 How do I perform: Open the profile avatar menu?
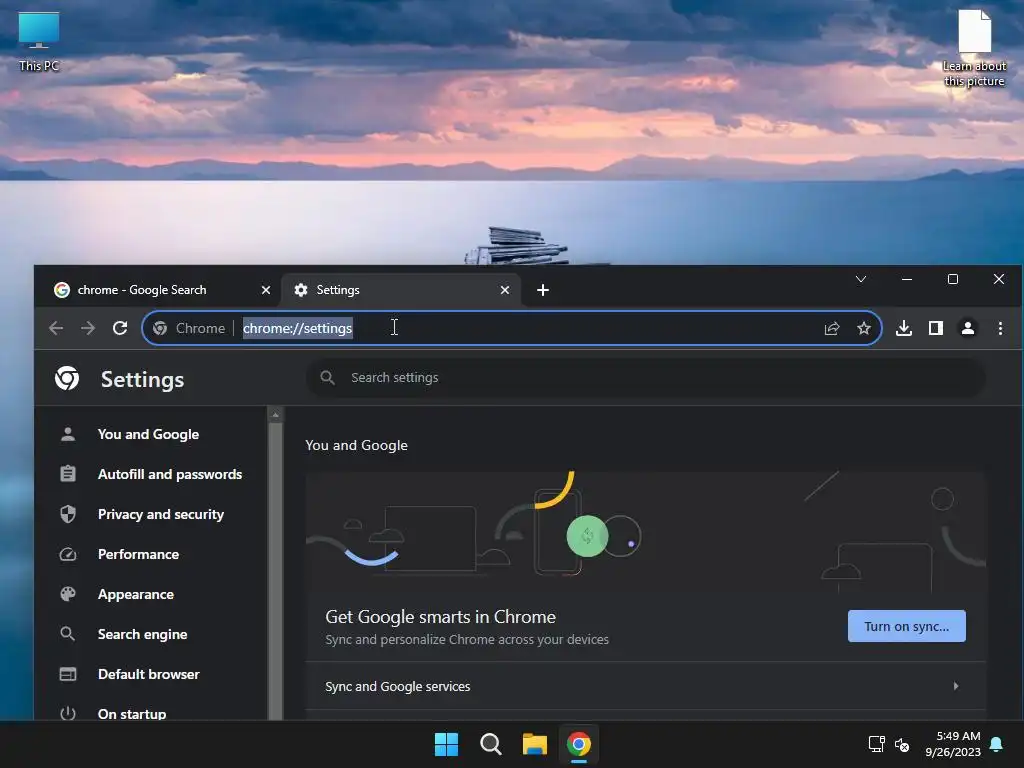click(x=968, y=328)
